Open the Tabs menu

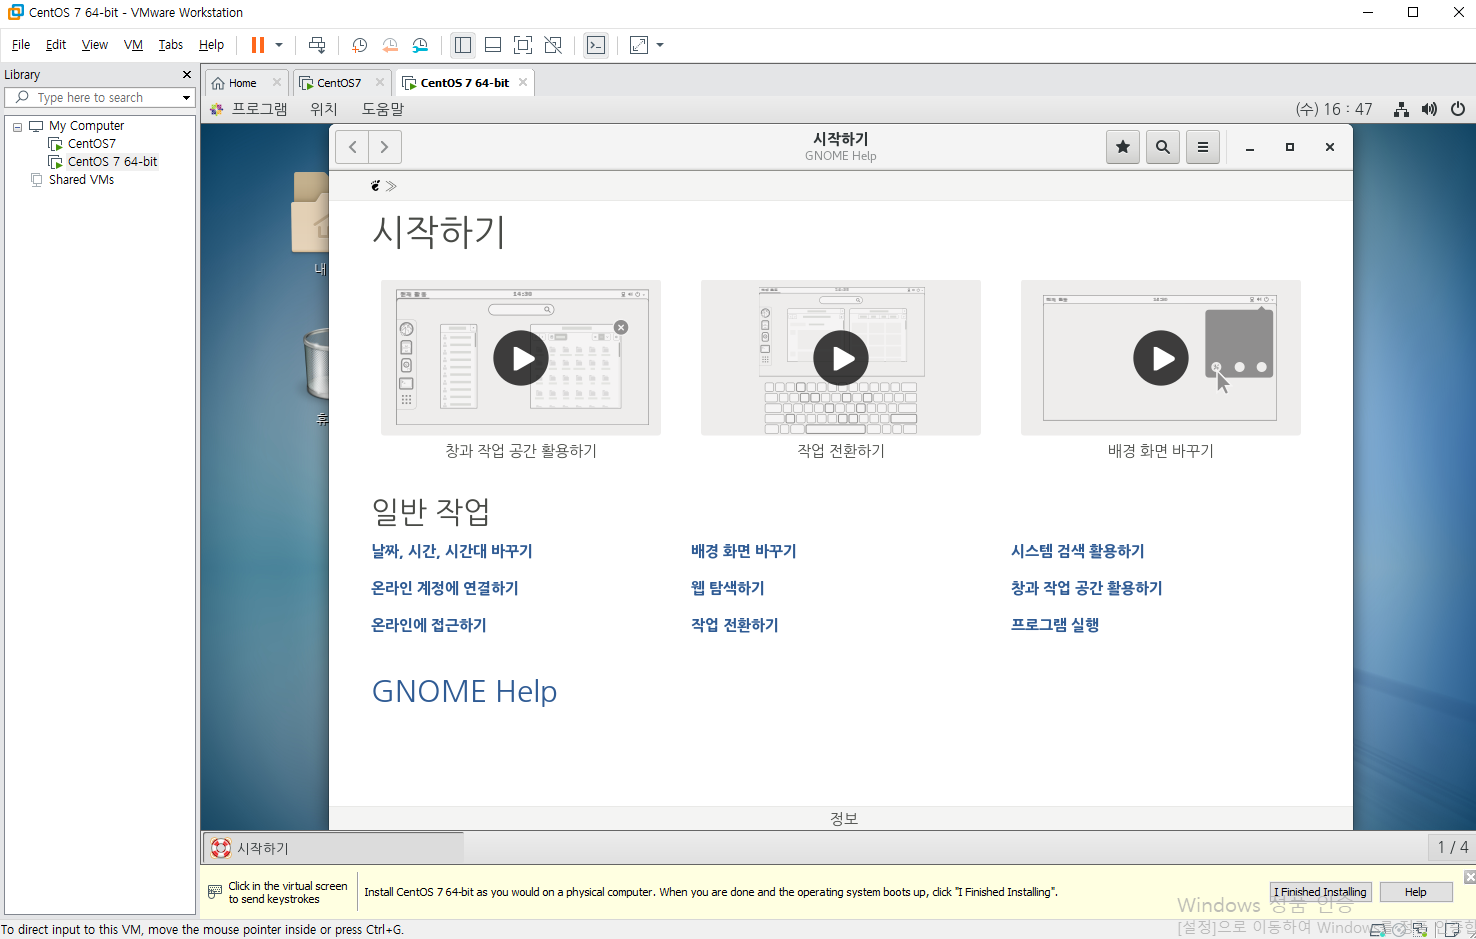point(171,45)
